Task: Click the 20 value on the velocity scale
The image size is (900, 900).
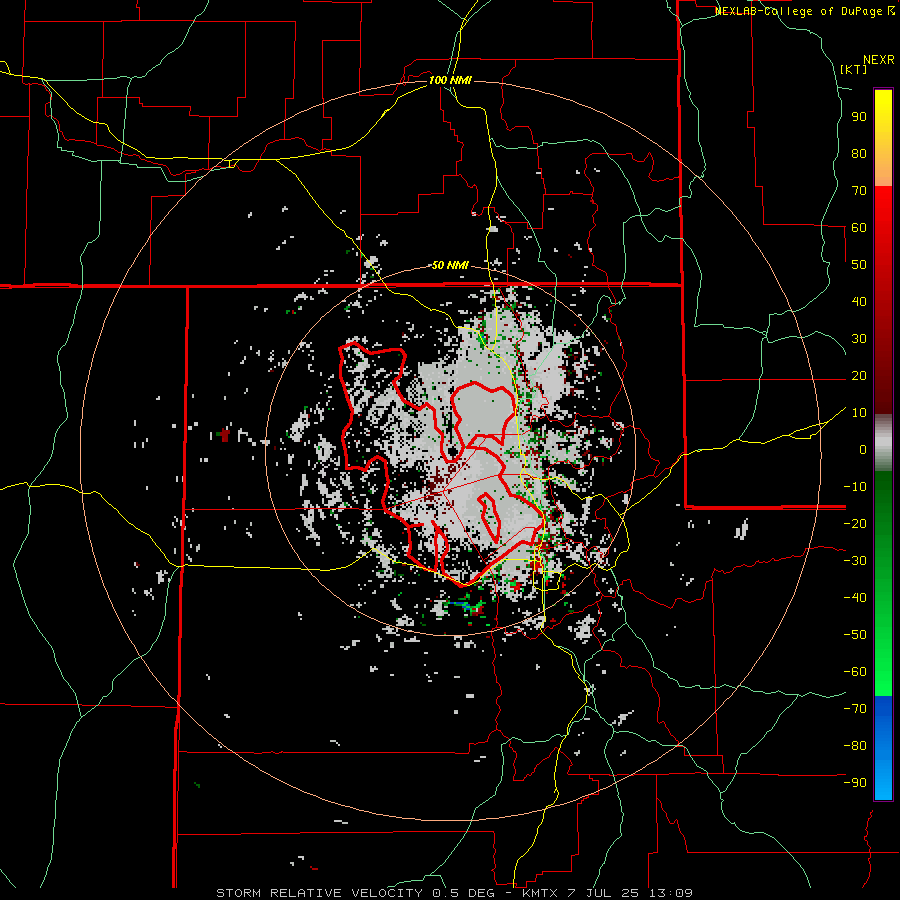Action: click(x=859, y=376)
